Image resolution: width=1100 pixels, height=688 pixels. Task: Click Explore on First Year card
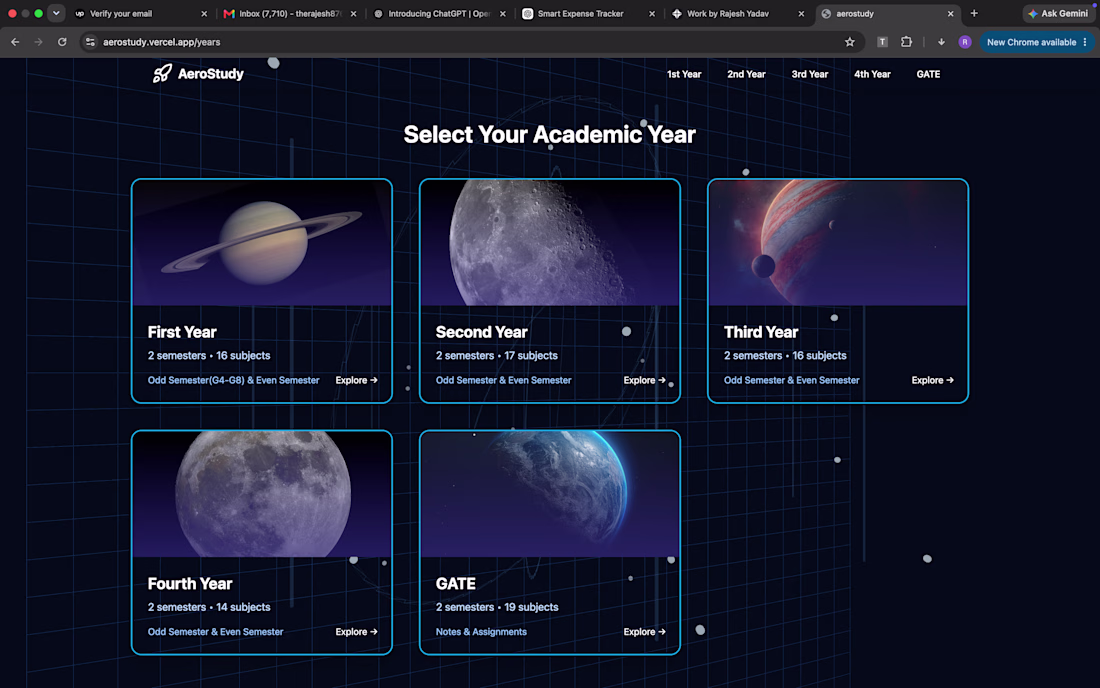tap(356, 380)
